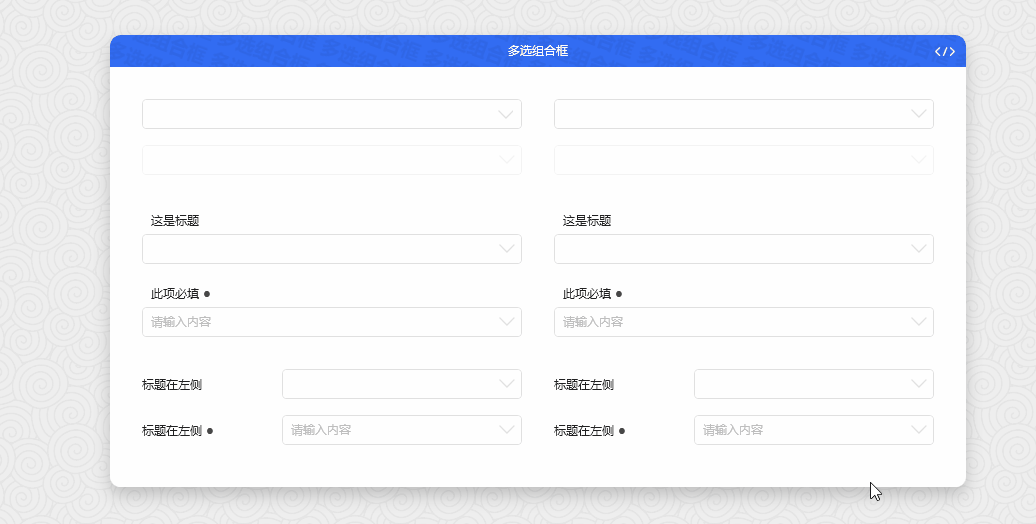Click the left column 这是标题 label

(175, 221)
